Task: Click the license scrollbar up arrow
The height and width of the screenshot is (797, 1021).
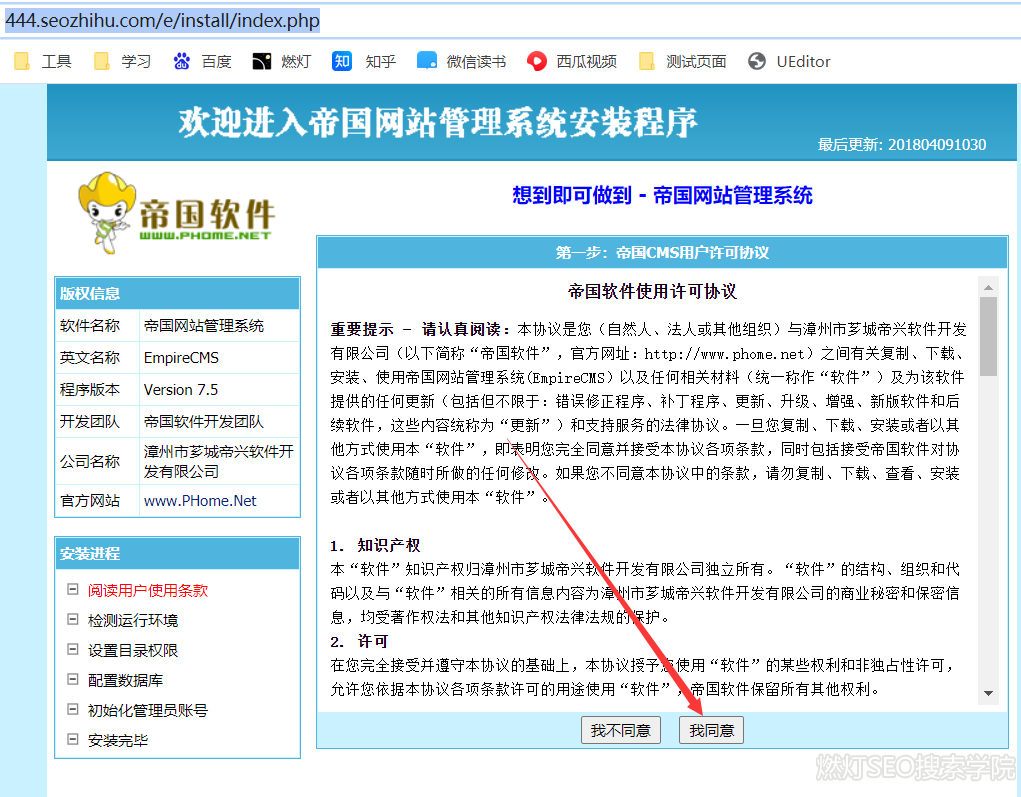Action: [x=988, y=287]
